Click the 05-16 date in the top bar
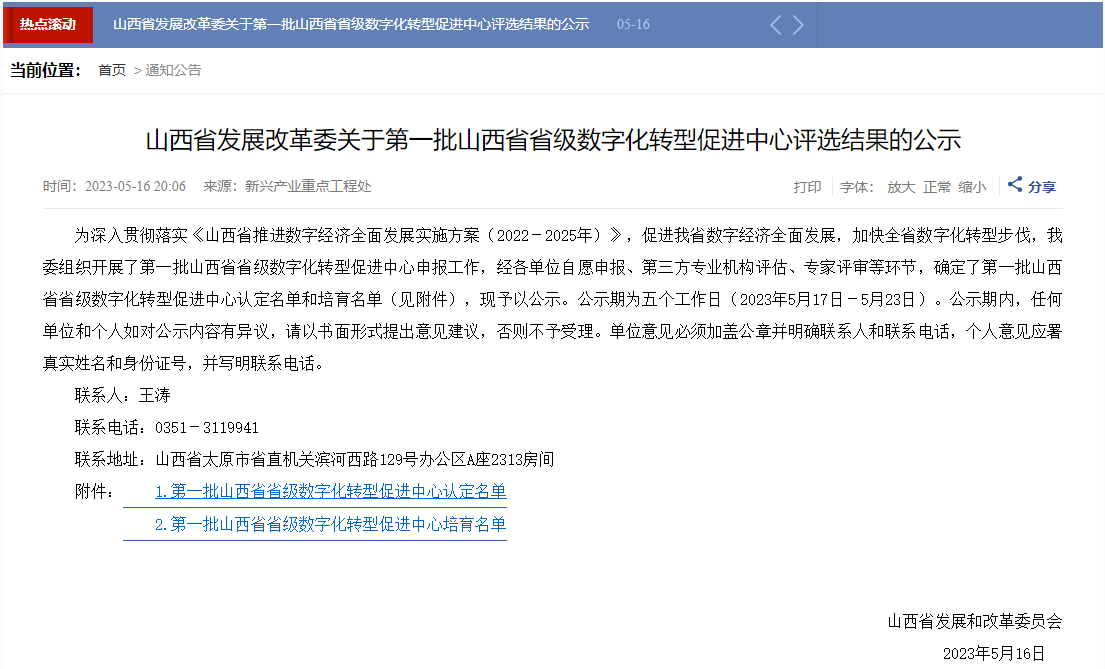The width and height of the screenshot is (1105, 669). (633, 24)
